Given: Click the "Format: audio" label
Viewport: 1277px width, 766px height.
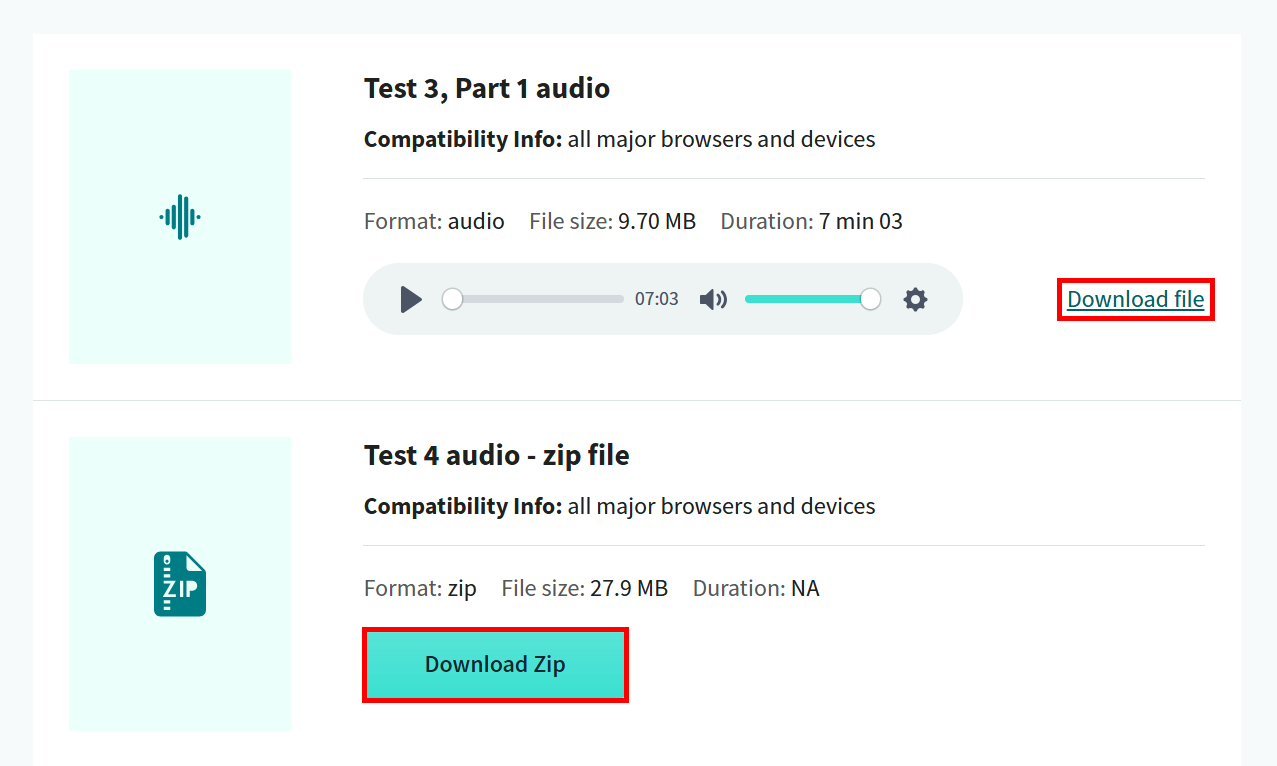Looking at the screenshot, I should point(434,221).
